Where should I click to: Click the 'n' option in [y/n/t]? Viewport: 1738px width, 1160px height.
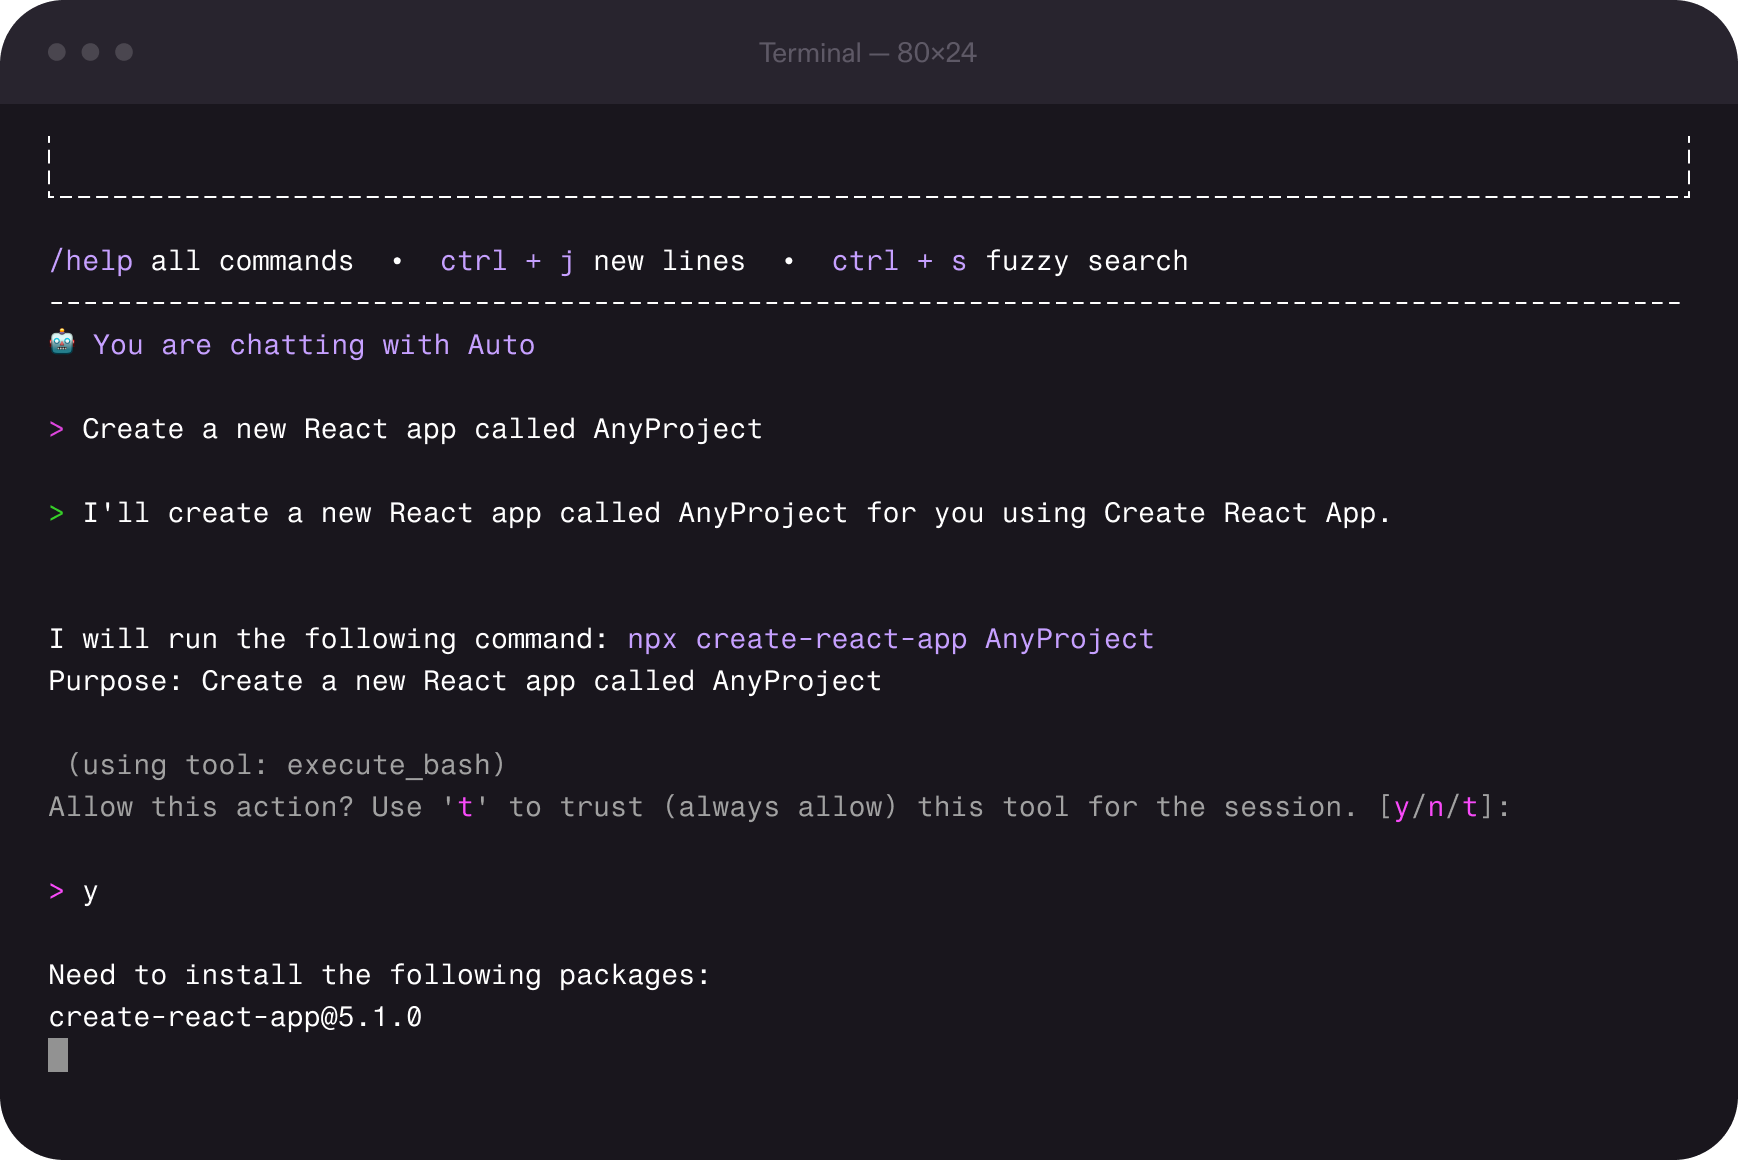pyautogui.click(x=1435, y=807)
